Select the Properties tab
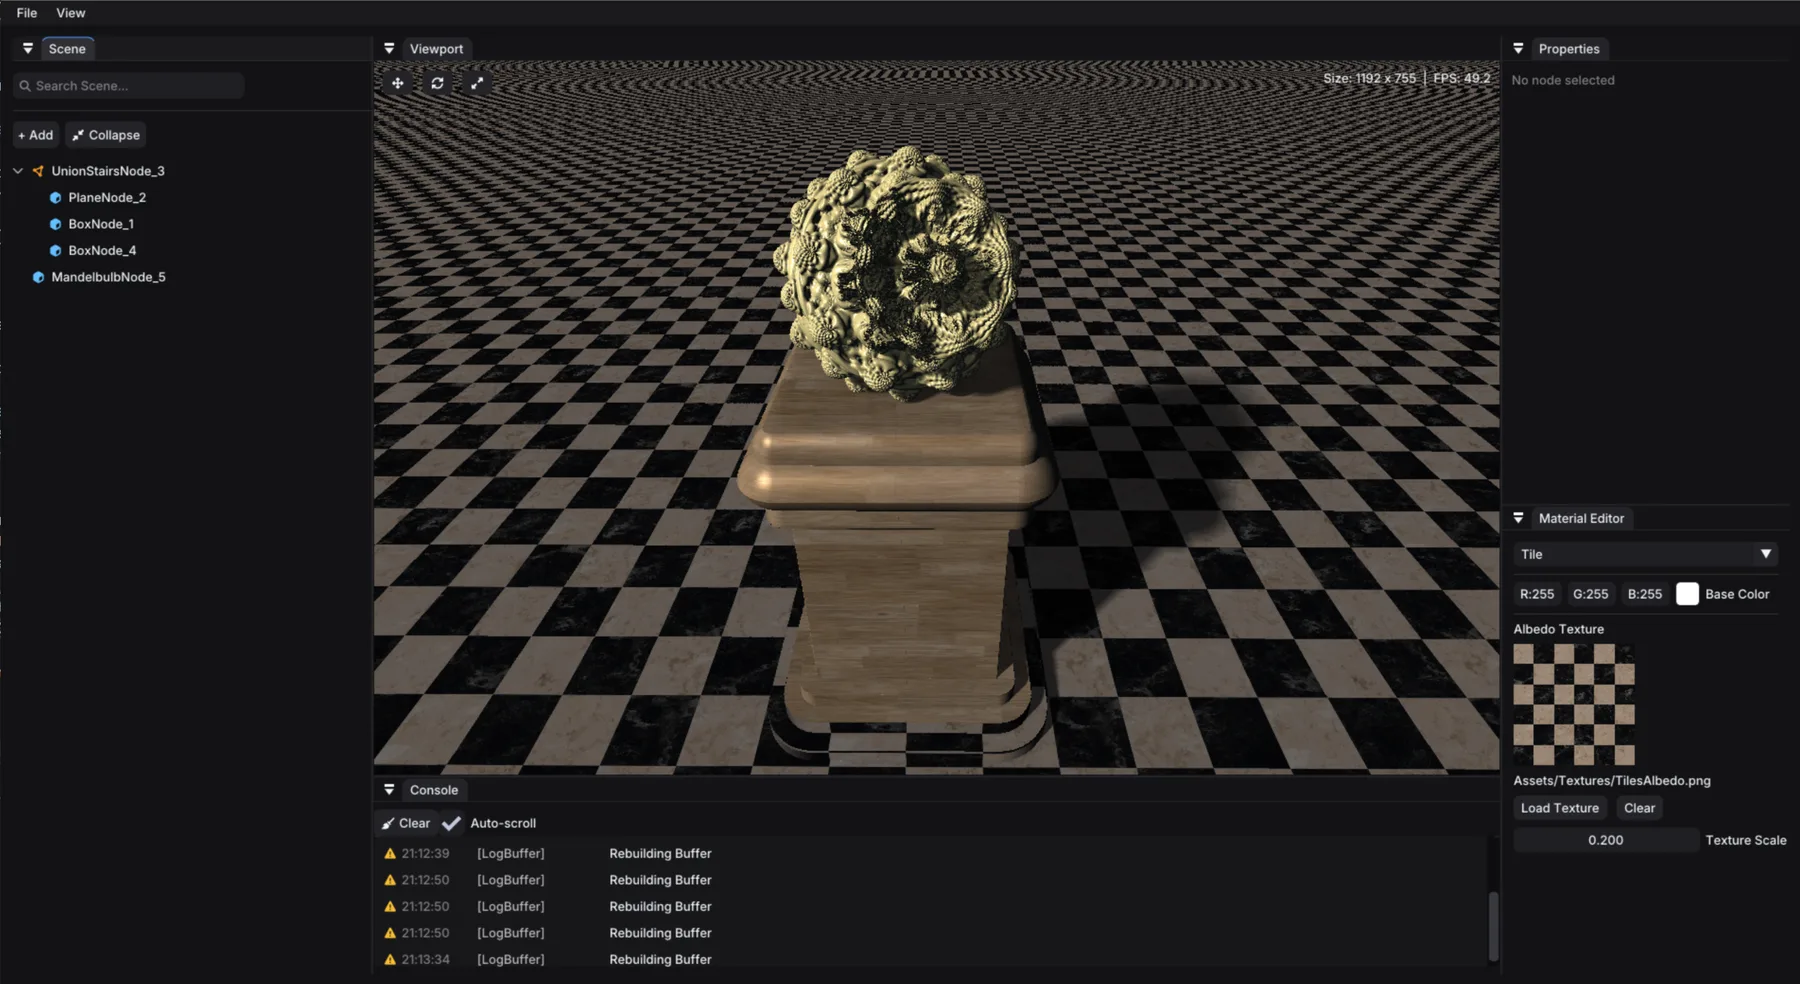This screenshot has width=1800, height=984. (1569, 48)
